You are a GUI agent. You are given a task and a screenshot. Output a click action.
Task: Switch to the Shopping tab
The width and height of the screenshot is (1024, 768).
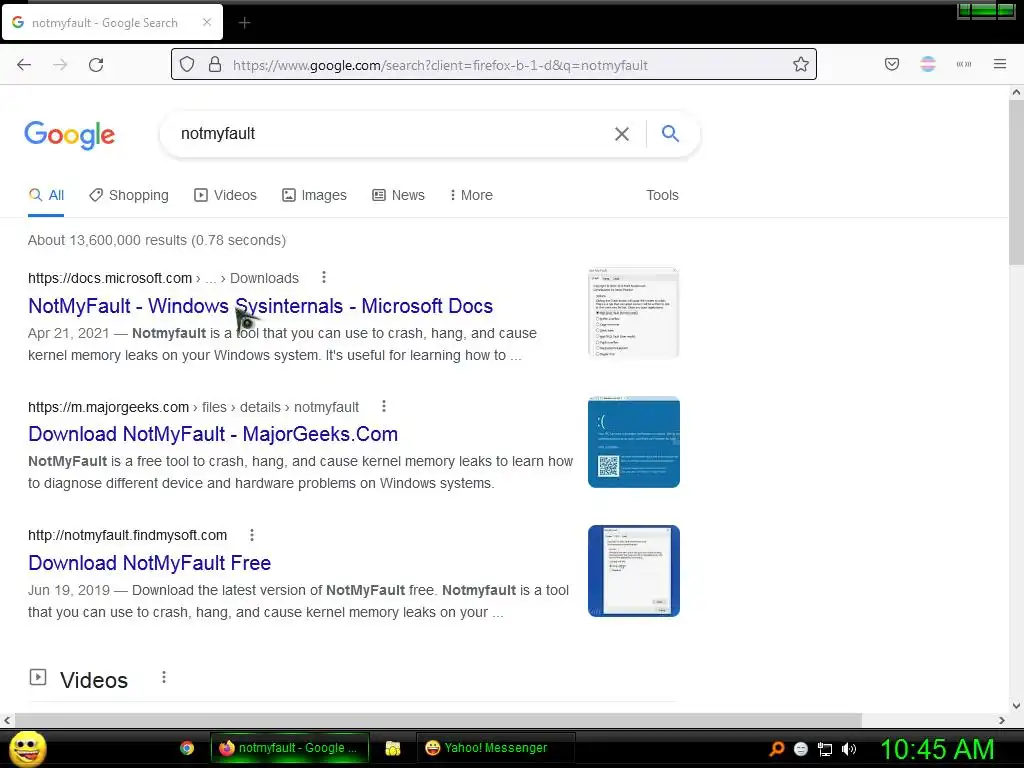coord(129,195)
